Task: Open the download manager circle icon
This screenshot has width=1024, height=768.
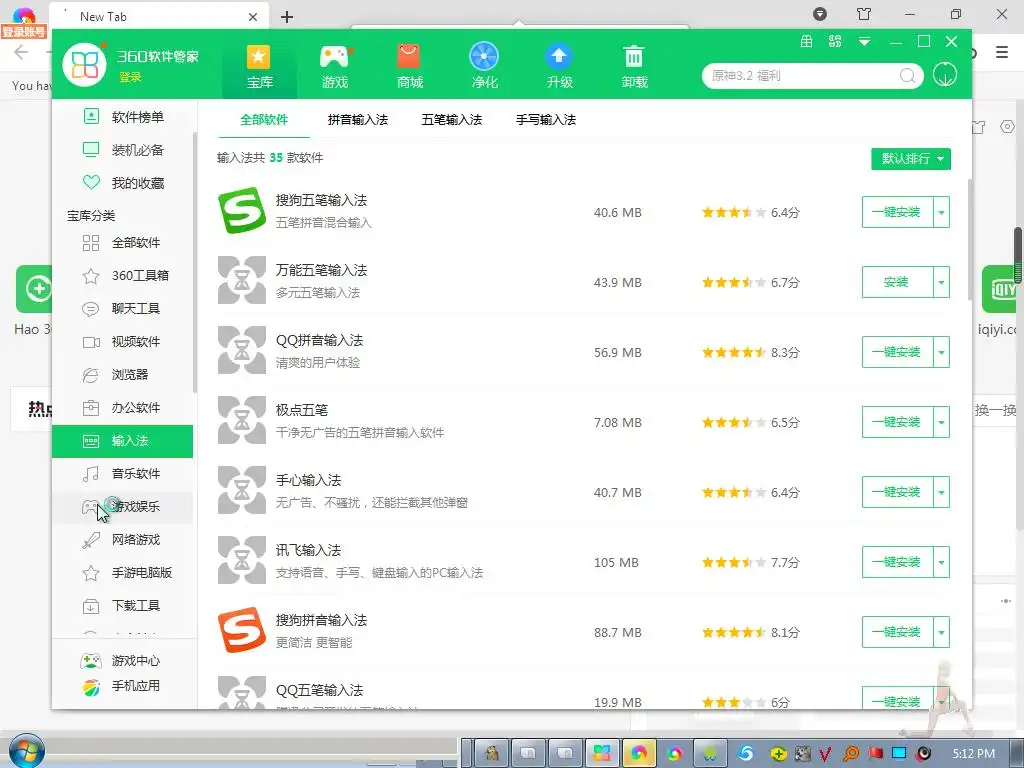Action: point(945,74)
